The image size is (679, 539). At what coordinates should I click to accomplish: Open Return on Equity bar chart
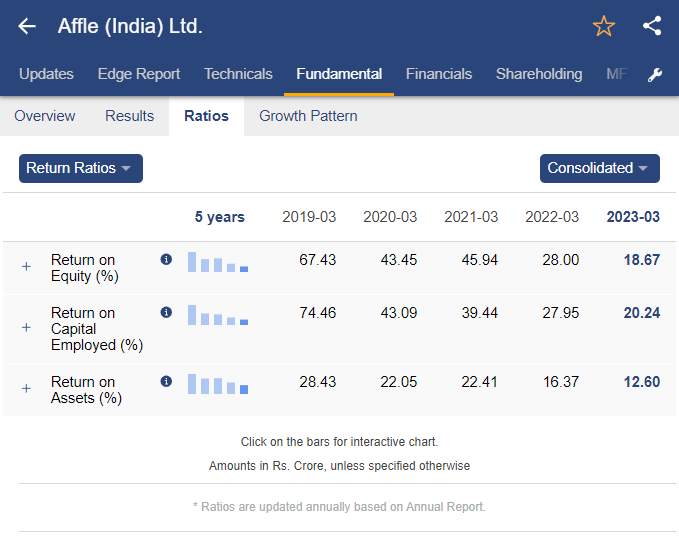(218, 262)
